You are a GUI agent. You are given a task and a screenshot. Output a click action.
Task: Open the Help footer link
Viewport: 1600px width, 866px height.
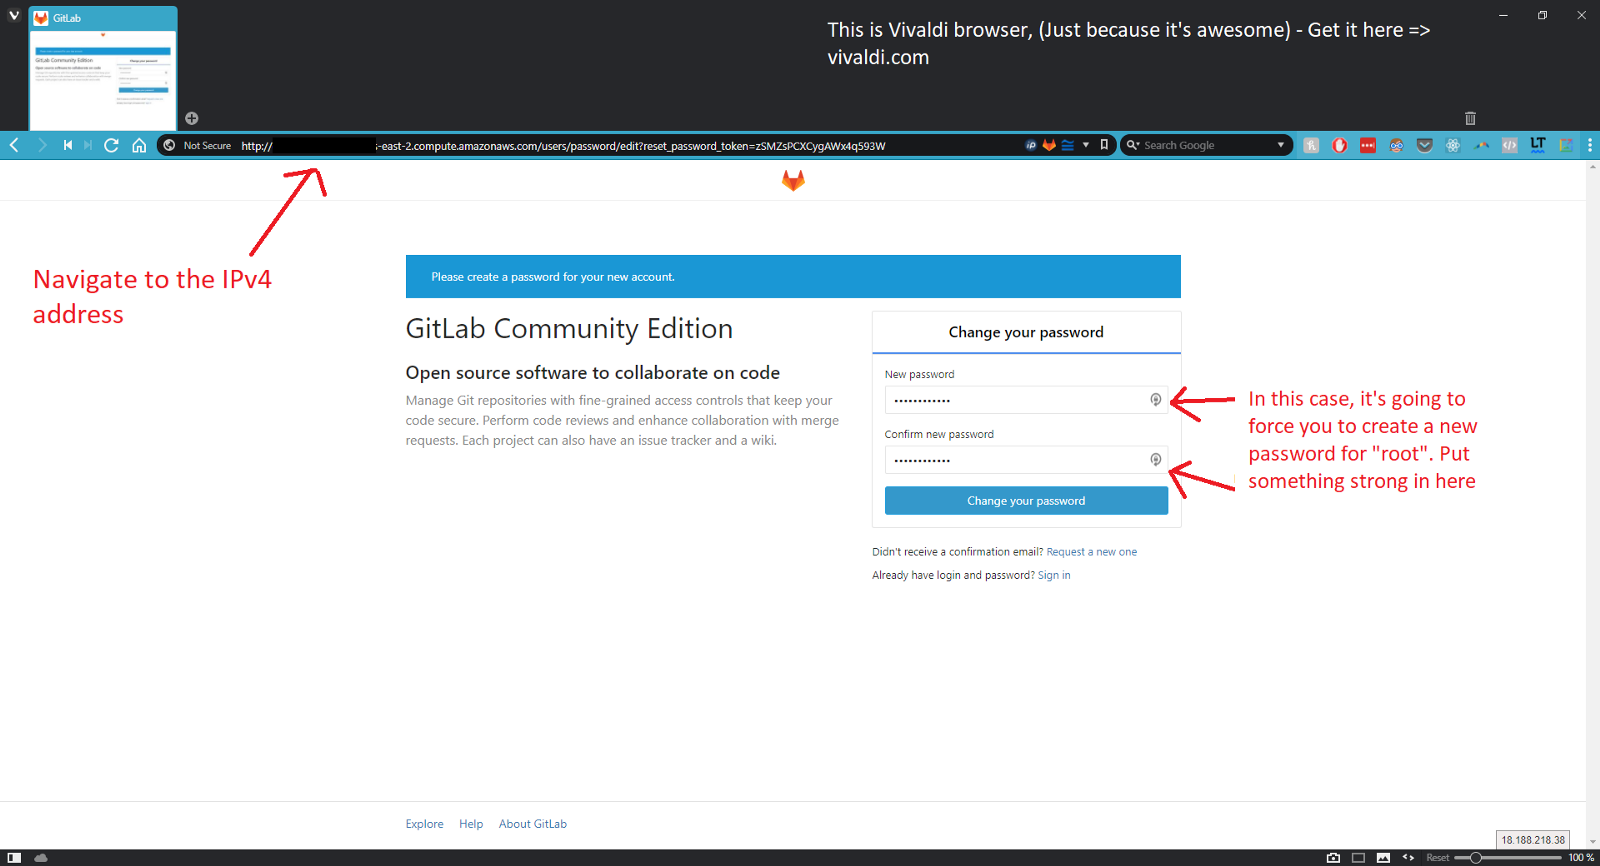tap(471, 824)
